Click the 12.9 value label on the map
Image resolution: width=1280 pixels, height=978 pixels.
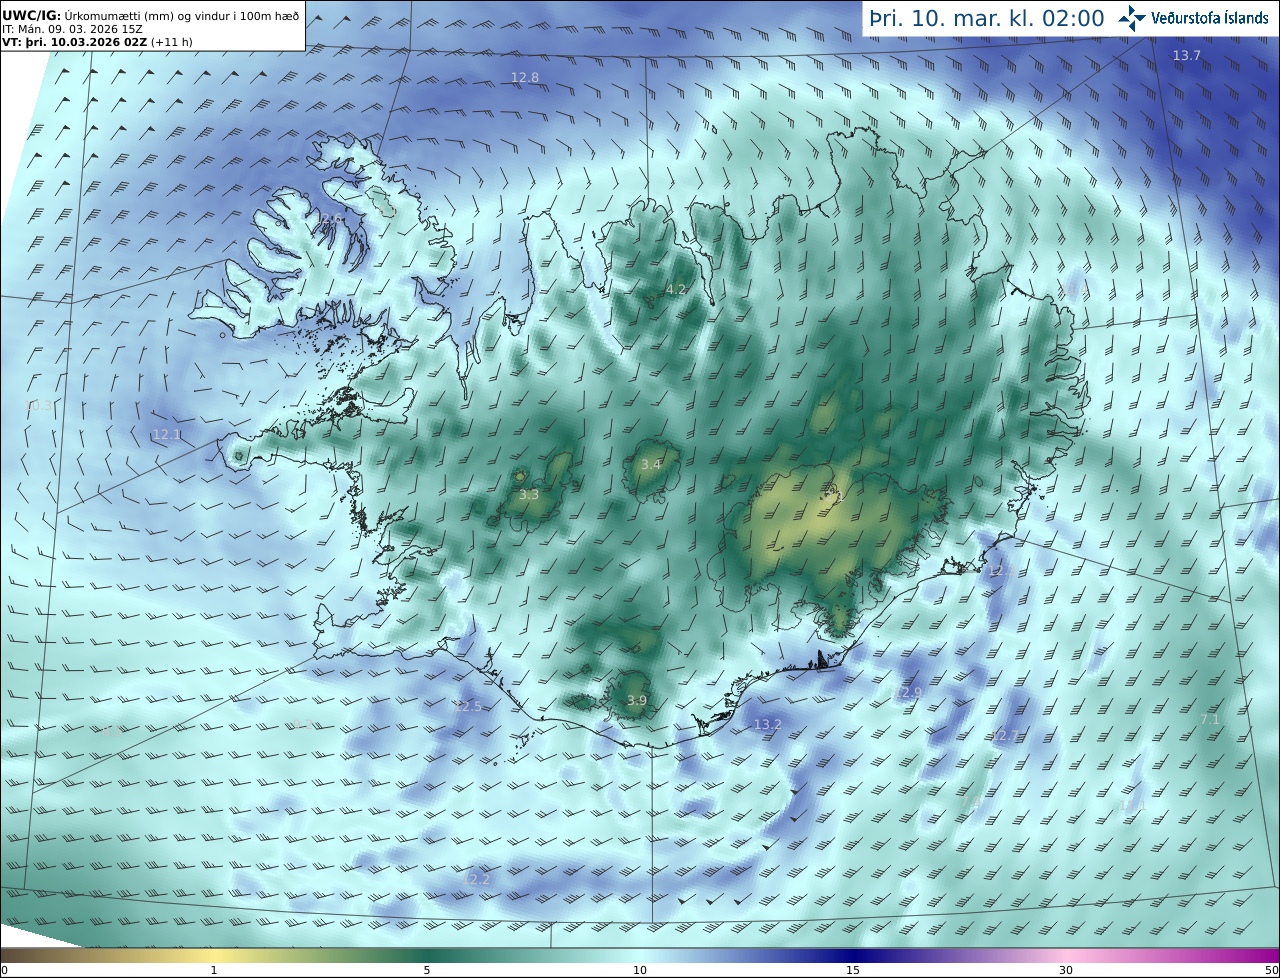point(908,692)
